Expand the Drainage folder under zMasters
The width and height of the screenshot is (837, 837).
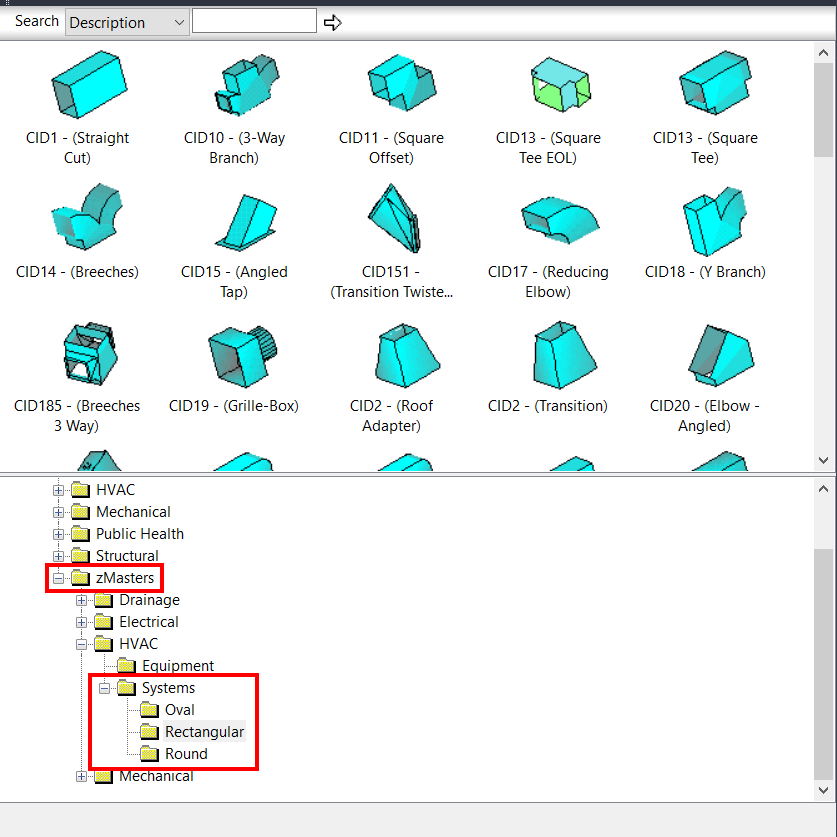80,599
